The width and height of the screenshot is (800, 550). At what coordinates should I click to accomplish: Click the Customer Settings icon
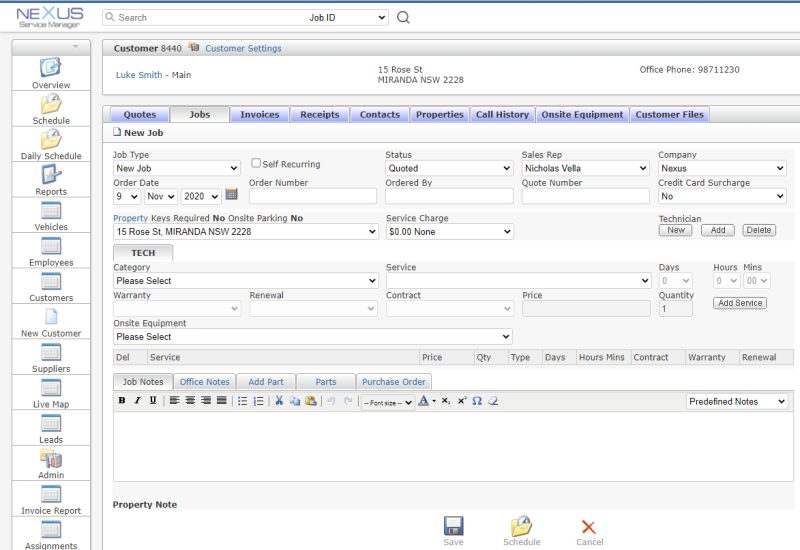193,47
